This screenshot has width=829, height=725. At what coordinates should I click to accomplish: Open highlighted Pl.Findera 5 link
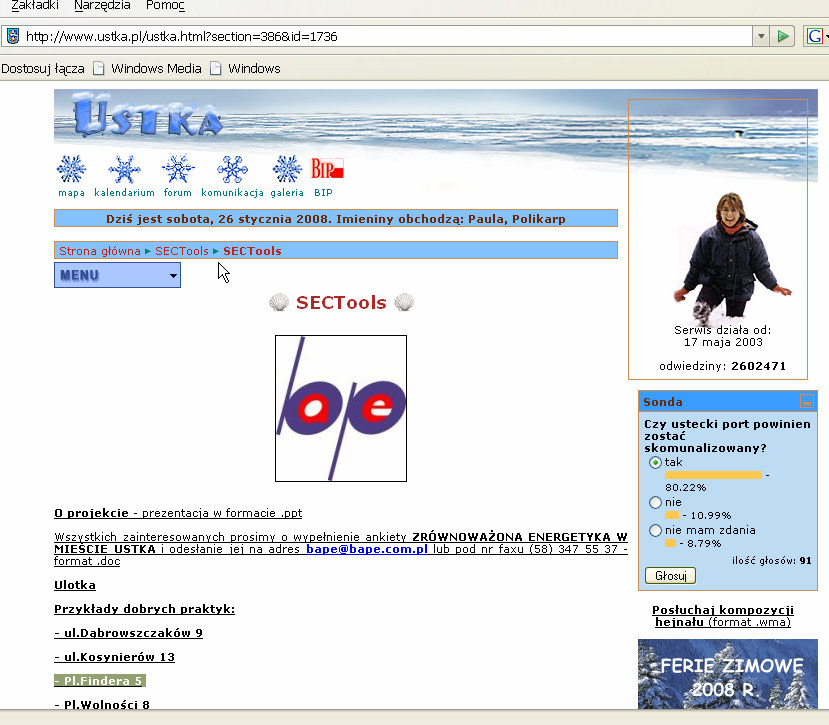coord(100,681)
